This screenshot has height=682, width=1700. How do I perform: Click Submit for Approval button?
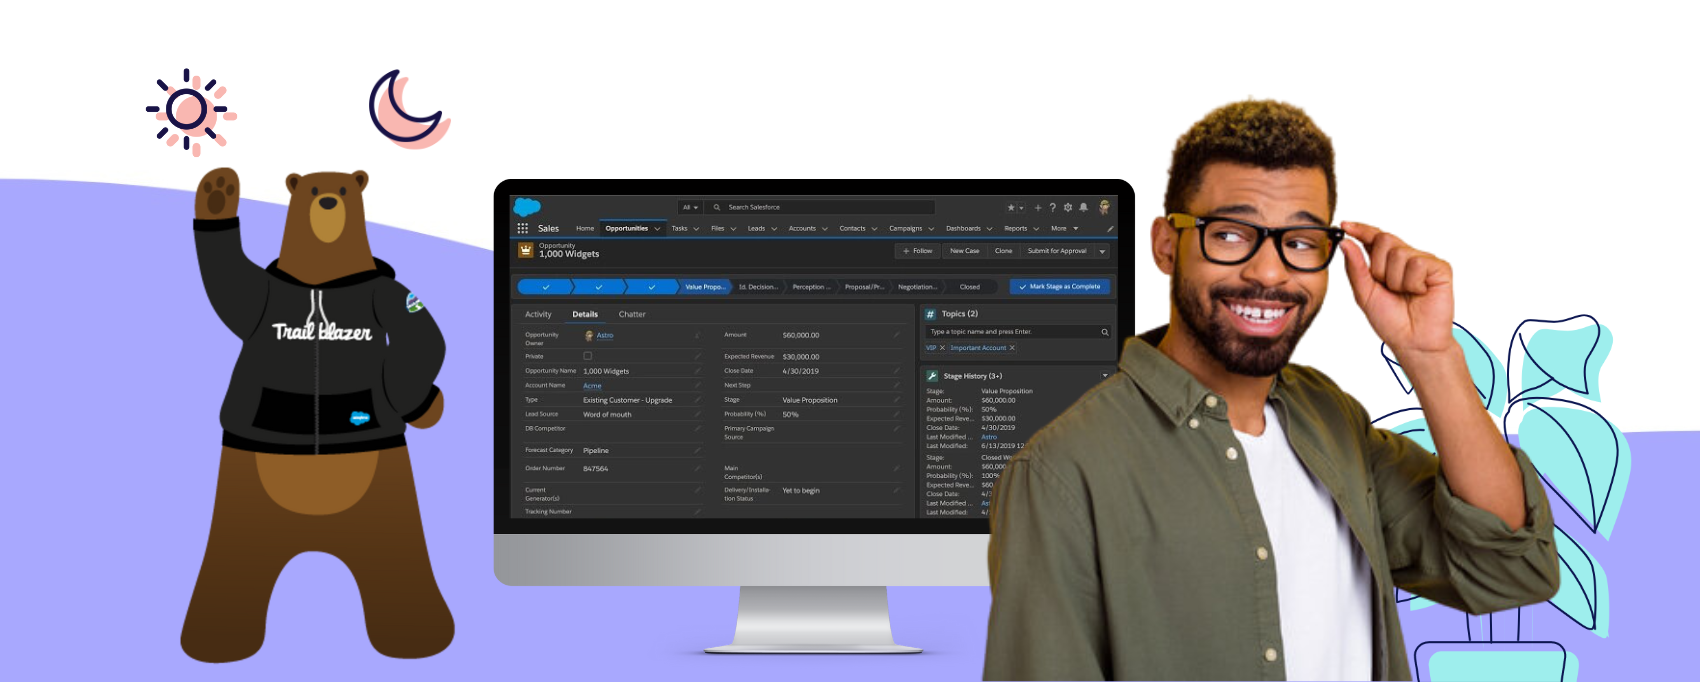pos(1057,251)
